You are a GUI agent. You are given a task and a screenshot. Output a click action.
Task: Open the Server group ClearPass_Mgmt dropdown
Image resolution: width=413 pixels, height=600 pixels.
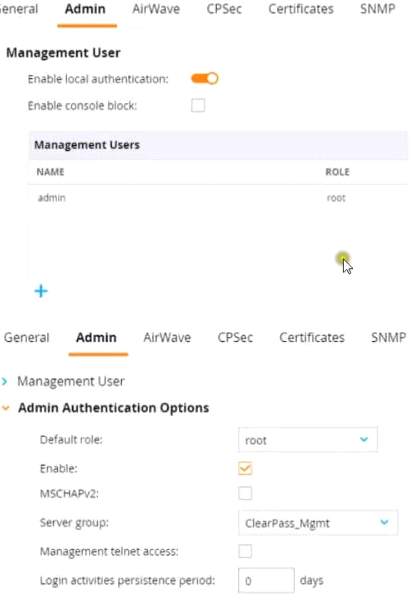click(x=318, y=523)
